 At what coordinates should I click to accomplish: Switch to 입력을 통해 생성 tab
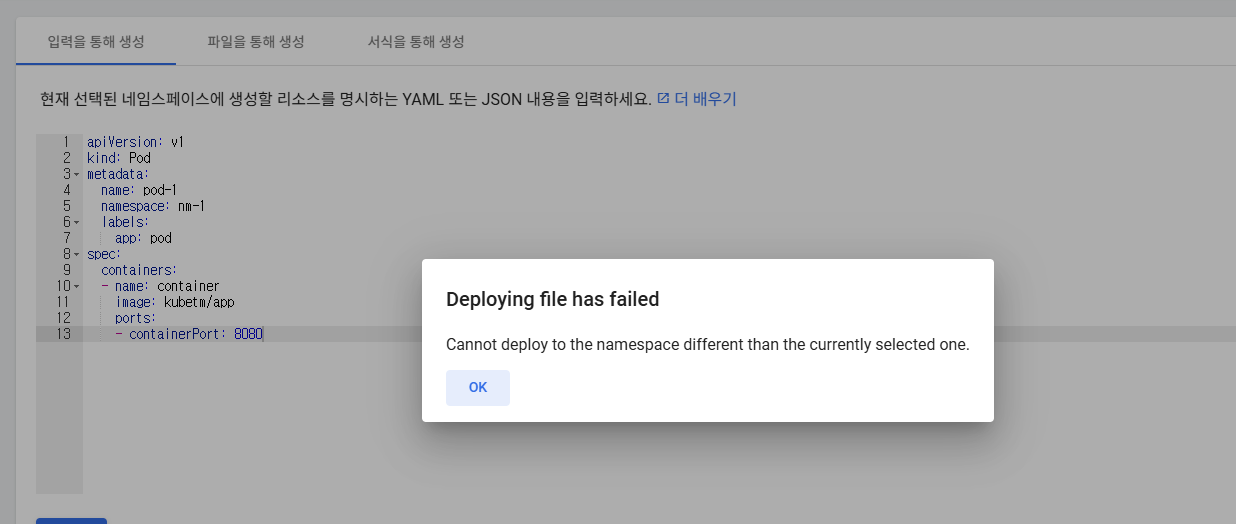point(96,42)
